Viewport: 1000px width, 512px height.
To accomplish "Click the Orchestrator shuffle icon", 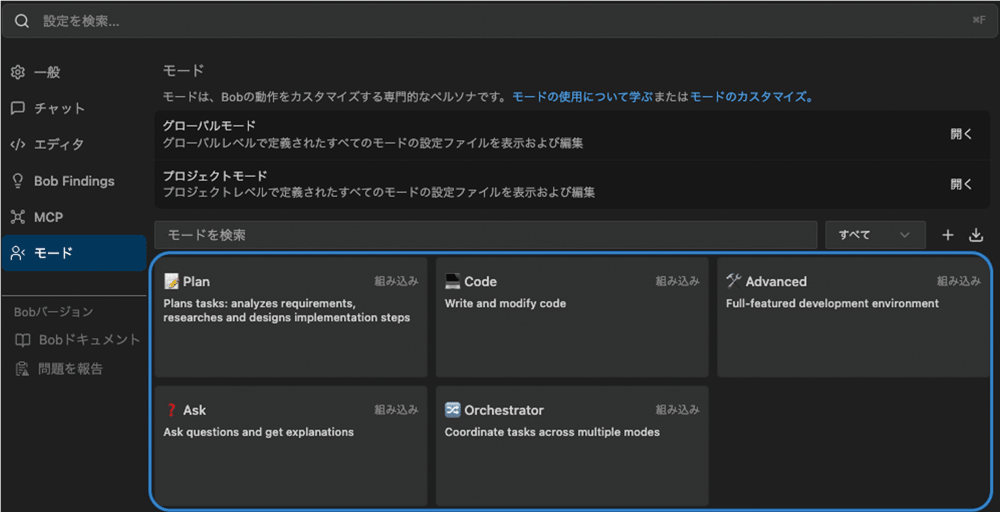I will click(x=452, y=410).
